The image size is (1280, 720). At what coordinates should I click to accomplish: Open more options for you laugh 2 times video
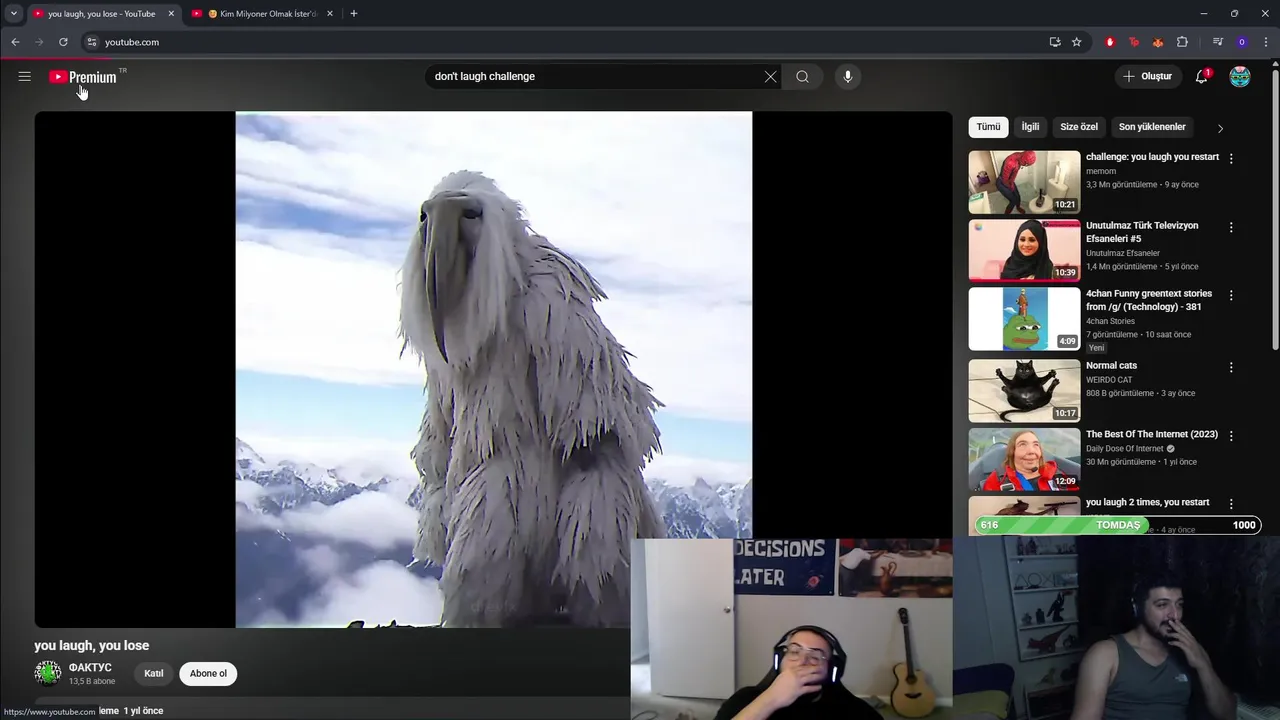[1231, 504]
